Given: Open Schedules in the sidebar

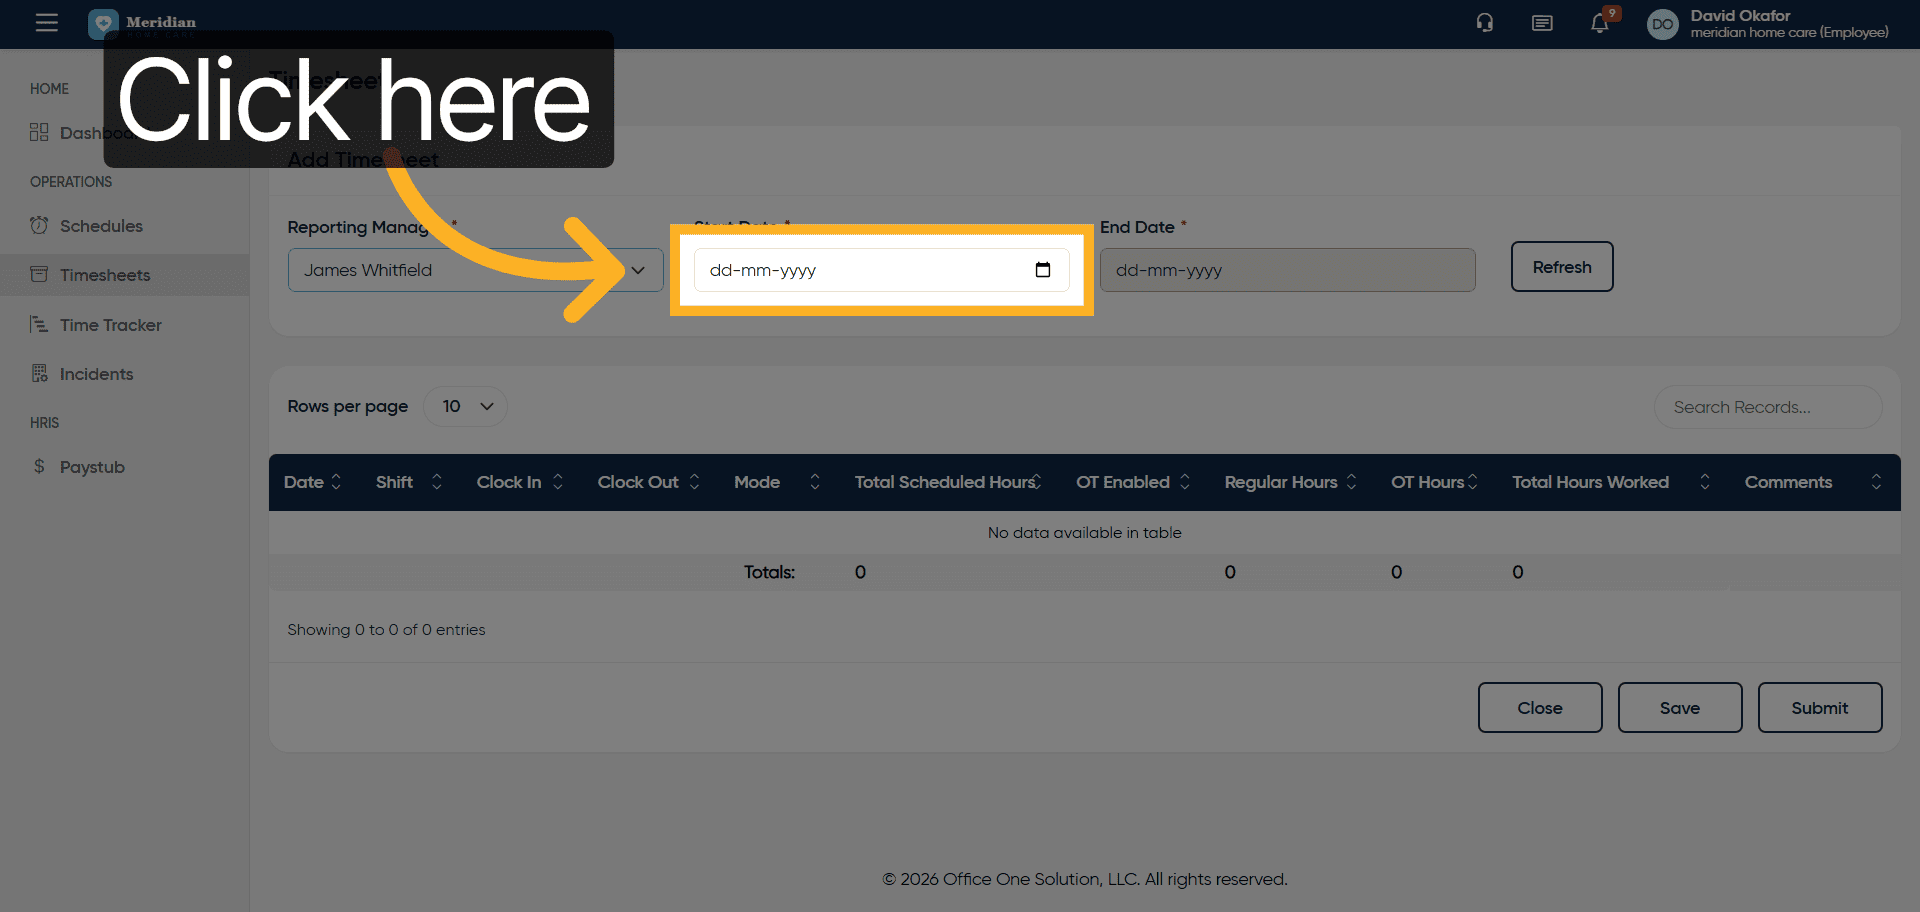Looking at the screenshot, I should click(101, 226).
